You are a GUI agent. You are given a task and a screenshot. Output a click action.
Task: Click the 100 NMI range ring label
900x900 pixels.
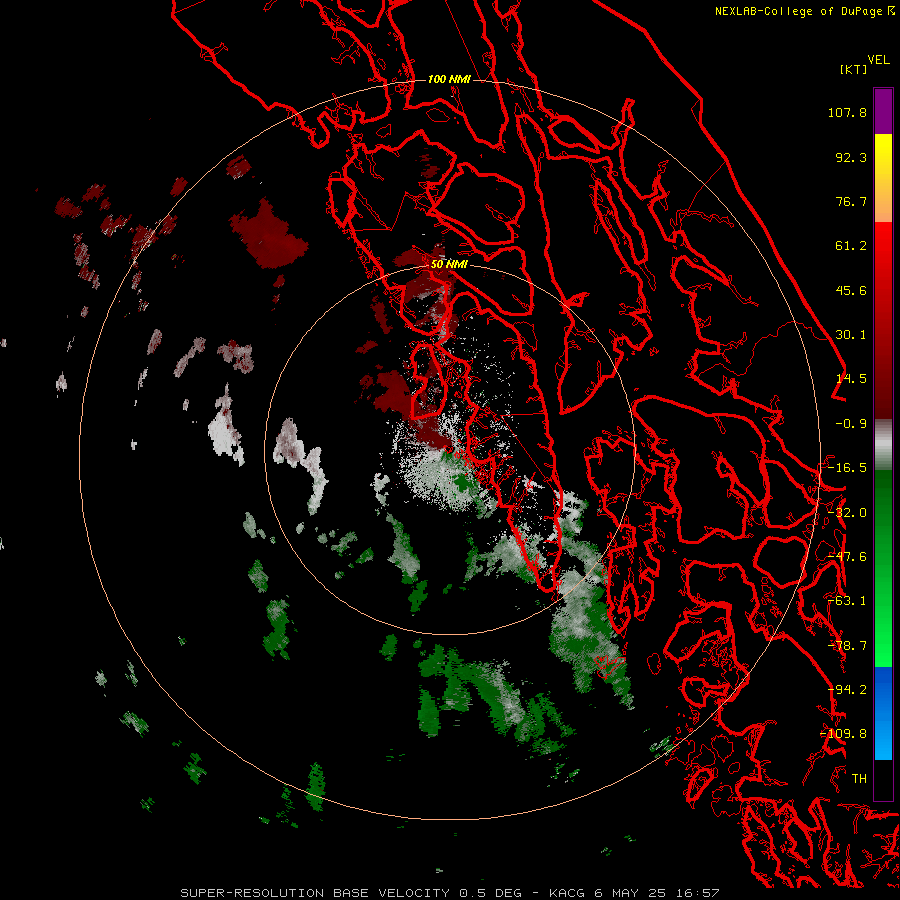click(449, 79)
